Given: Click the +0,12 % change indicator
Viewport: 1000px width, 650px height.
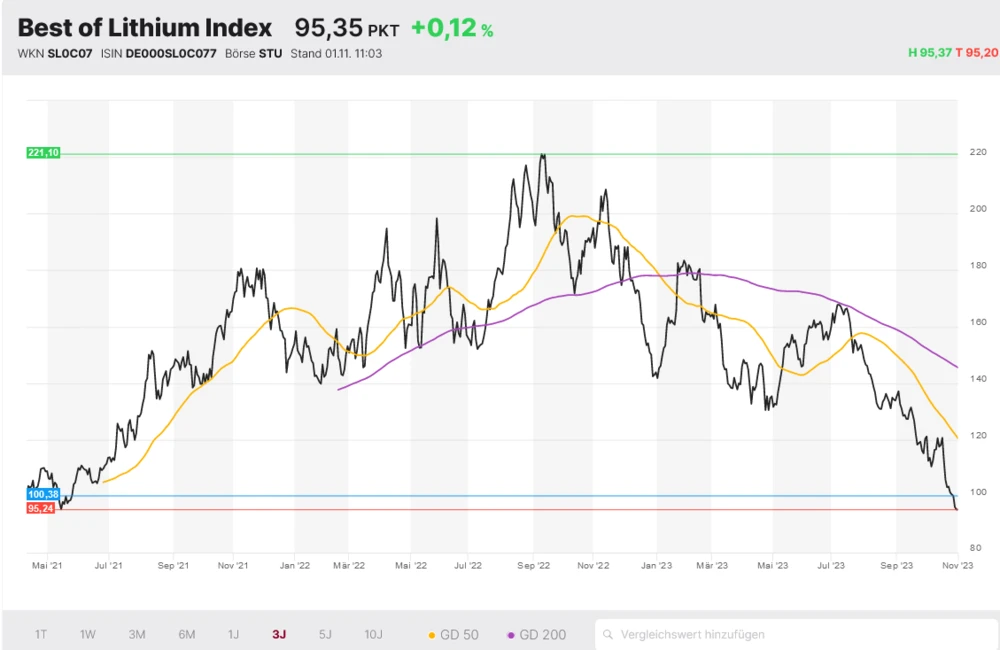Looking at the screenshot, I should tap(452, 29).
